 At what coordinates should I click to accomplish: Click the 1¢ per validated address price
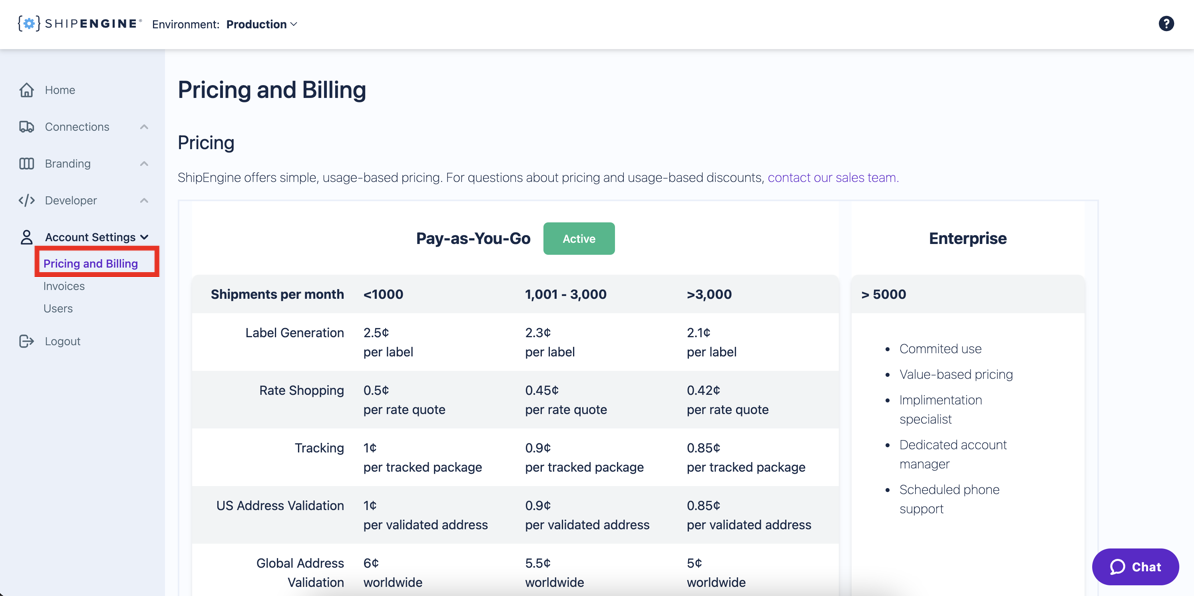pos(426,515)
